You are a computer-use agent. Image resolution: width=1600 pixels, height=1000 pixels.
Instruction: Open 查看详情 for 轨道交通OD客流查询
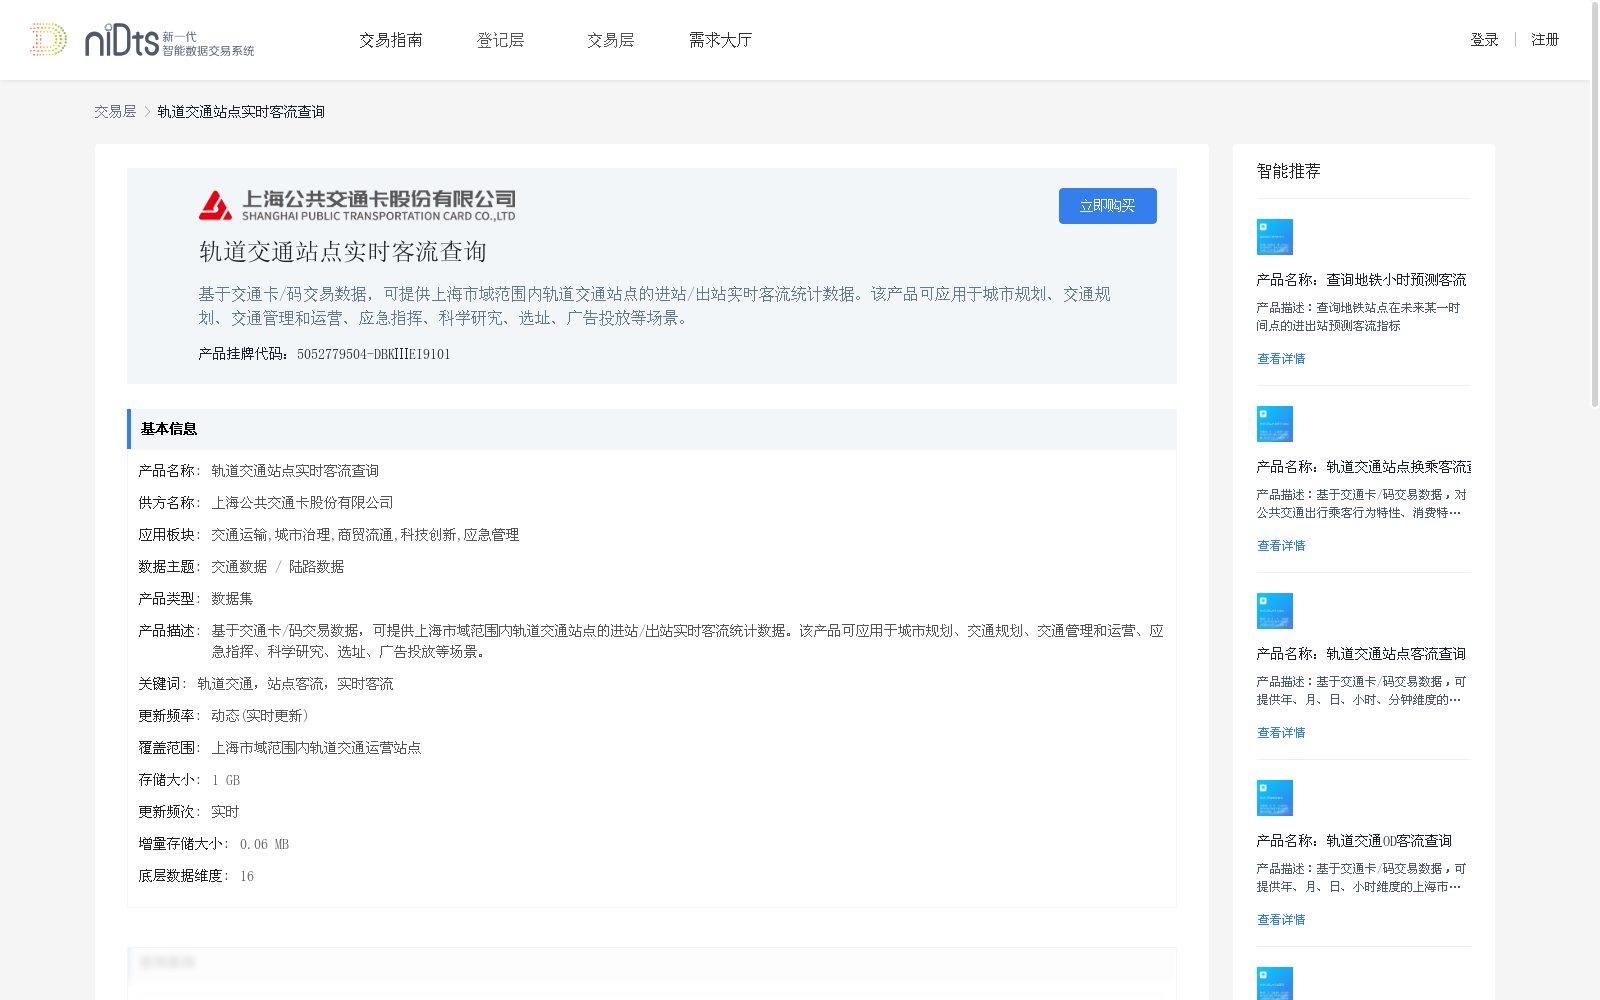[x=1281, y=920]
